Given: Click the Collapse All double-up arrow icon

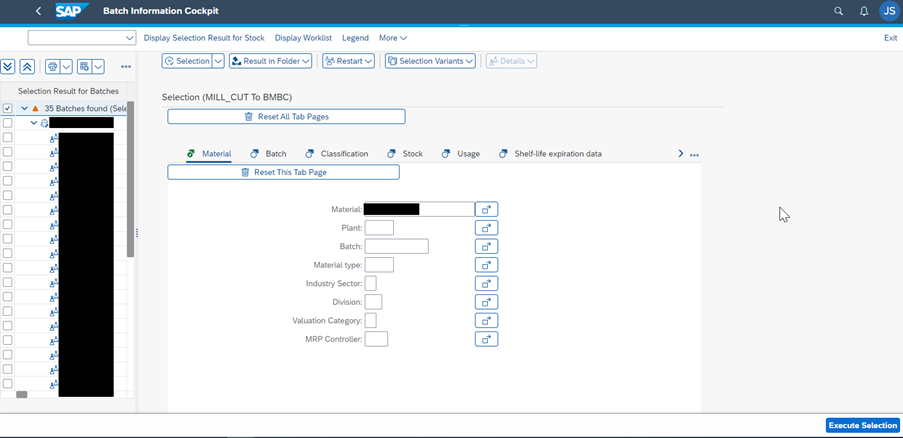Looking at the screenshot, I should tap(27, 67).
